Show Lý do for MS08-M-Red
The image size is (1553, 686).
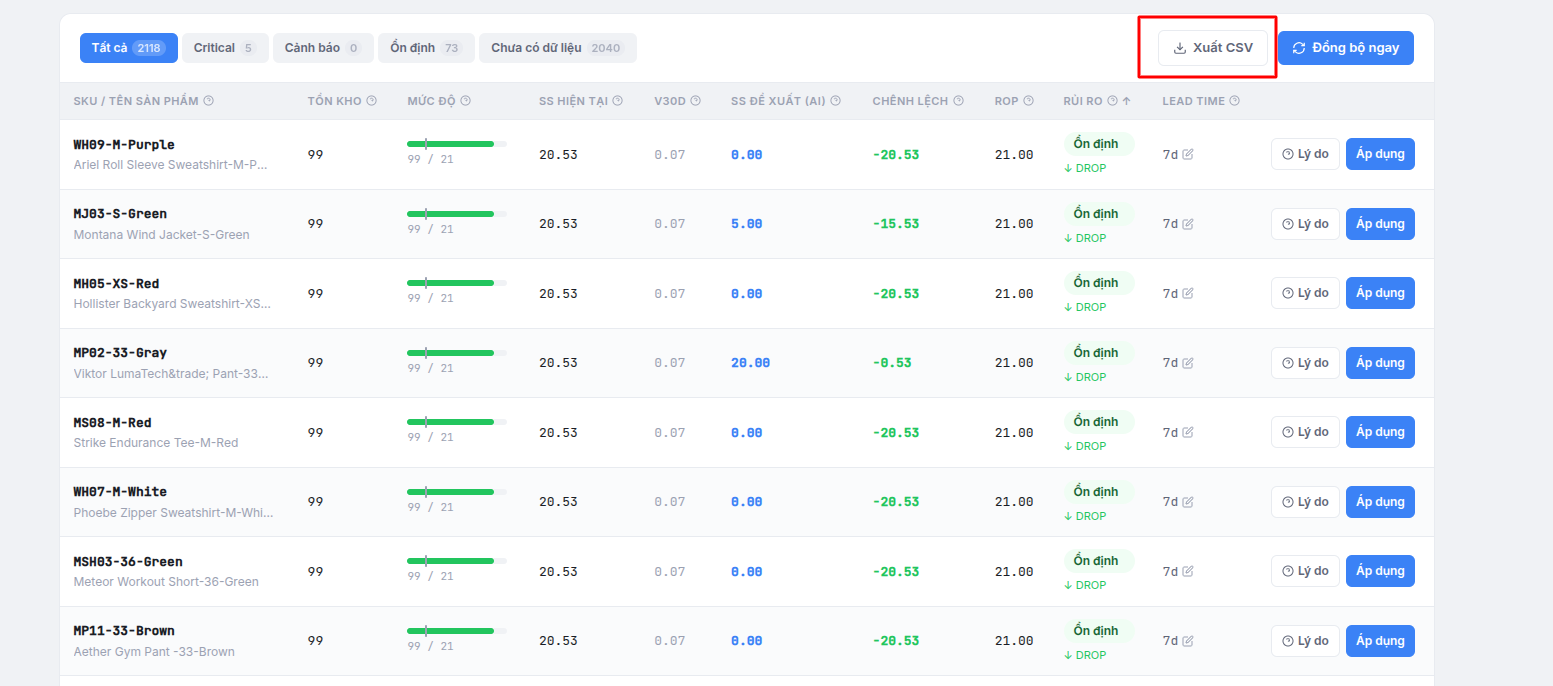[x=1305, y=432]
